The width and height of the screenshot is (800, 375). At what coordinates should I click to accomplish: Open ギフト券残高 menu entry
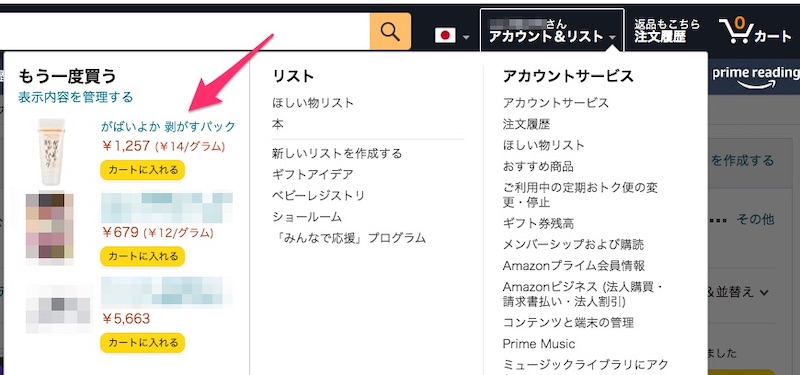click(538, 223)
